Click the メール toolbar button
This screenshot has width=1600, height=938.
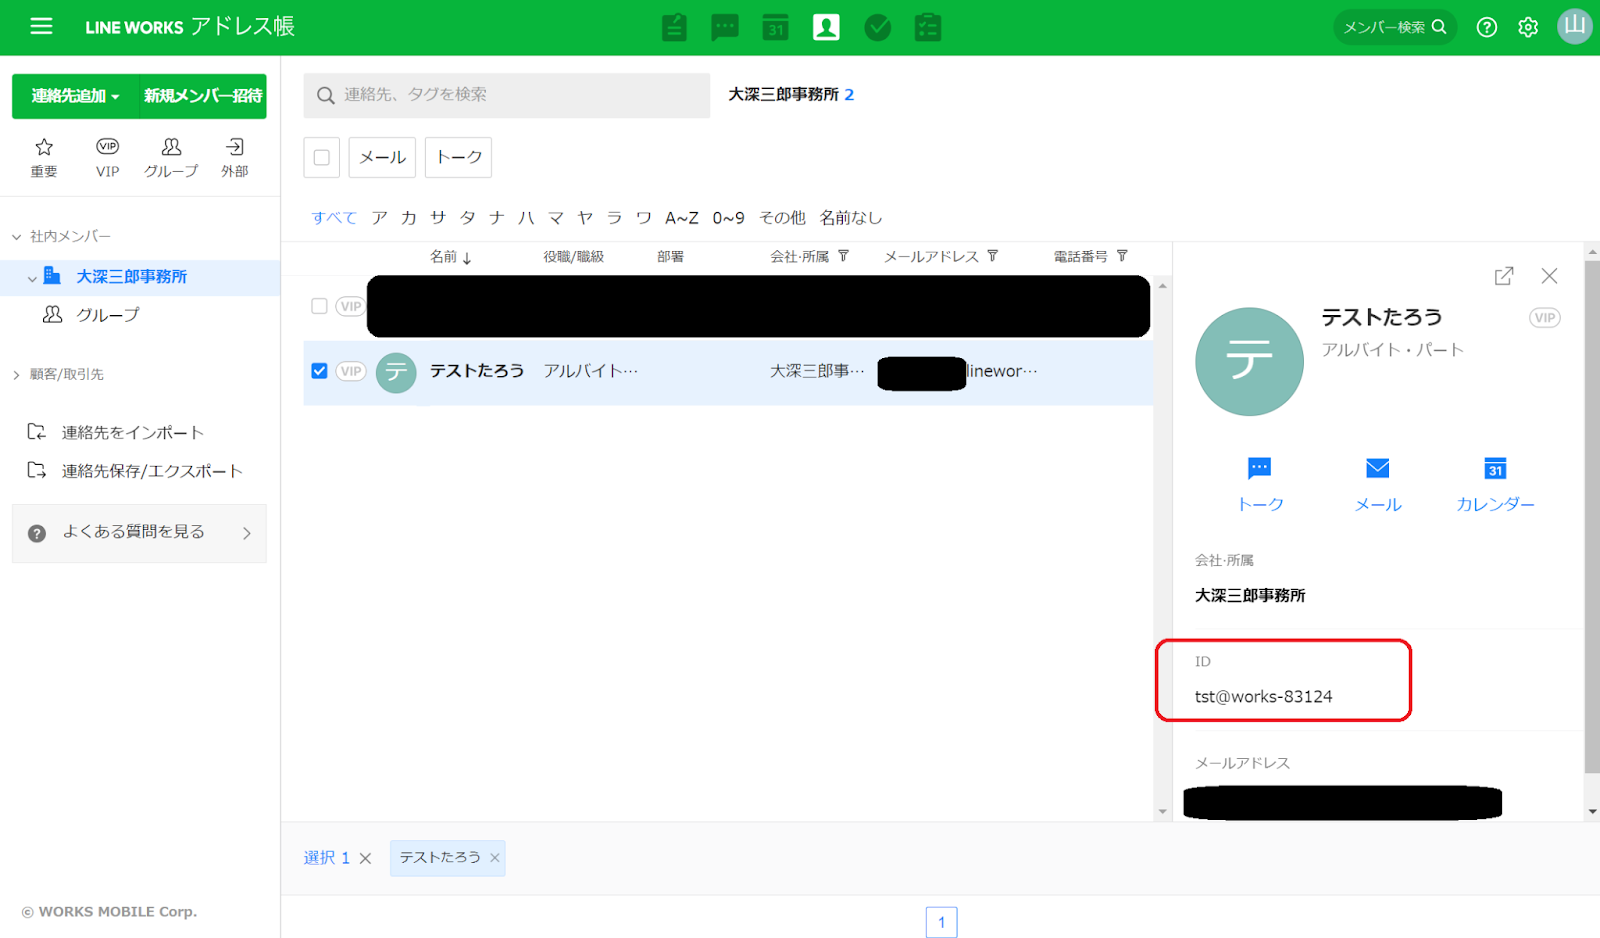(x=382, y=157)
